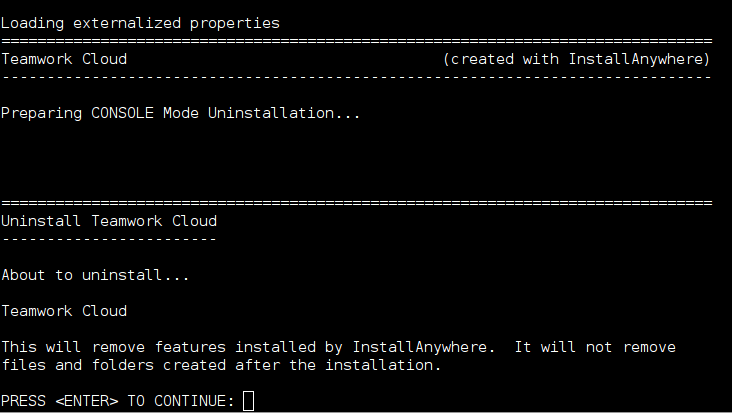Click the "(created with InstallAnywhere)" text

pos(577,59)
